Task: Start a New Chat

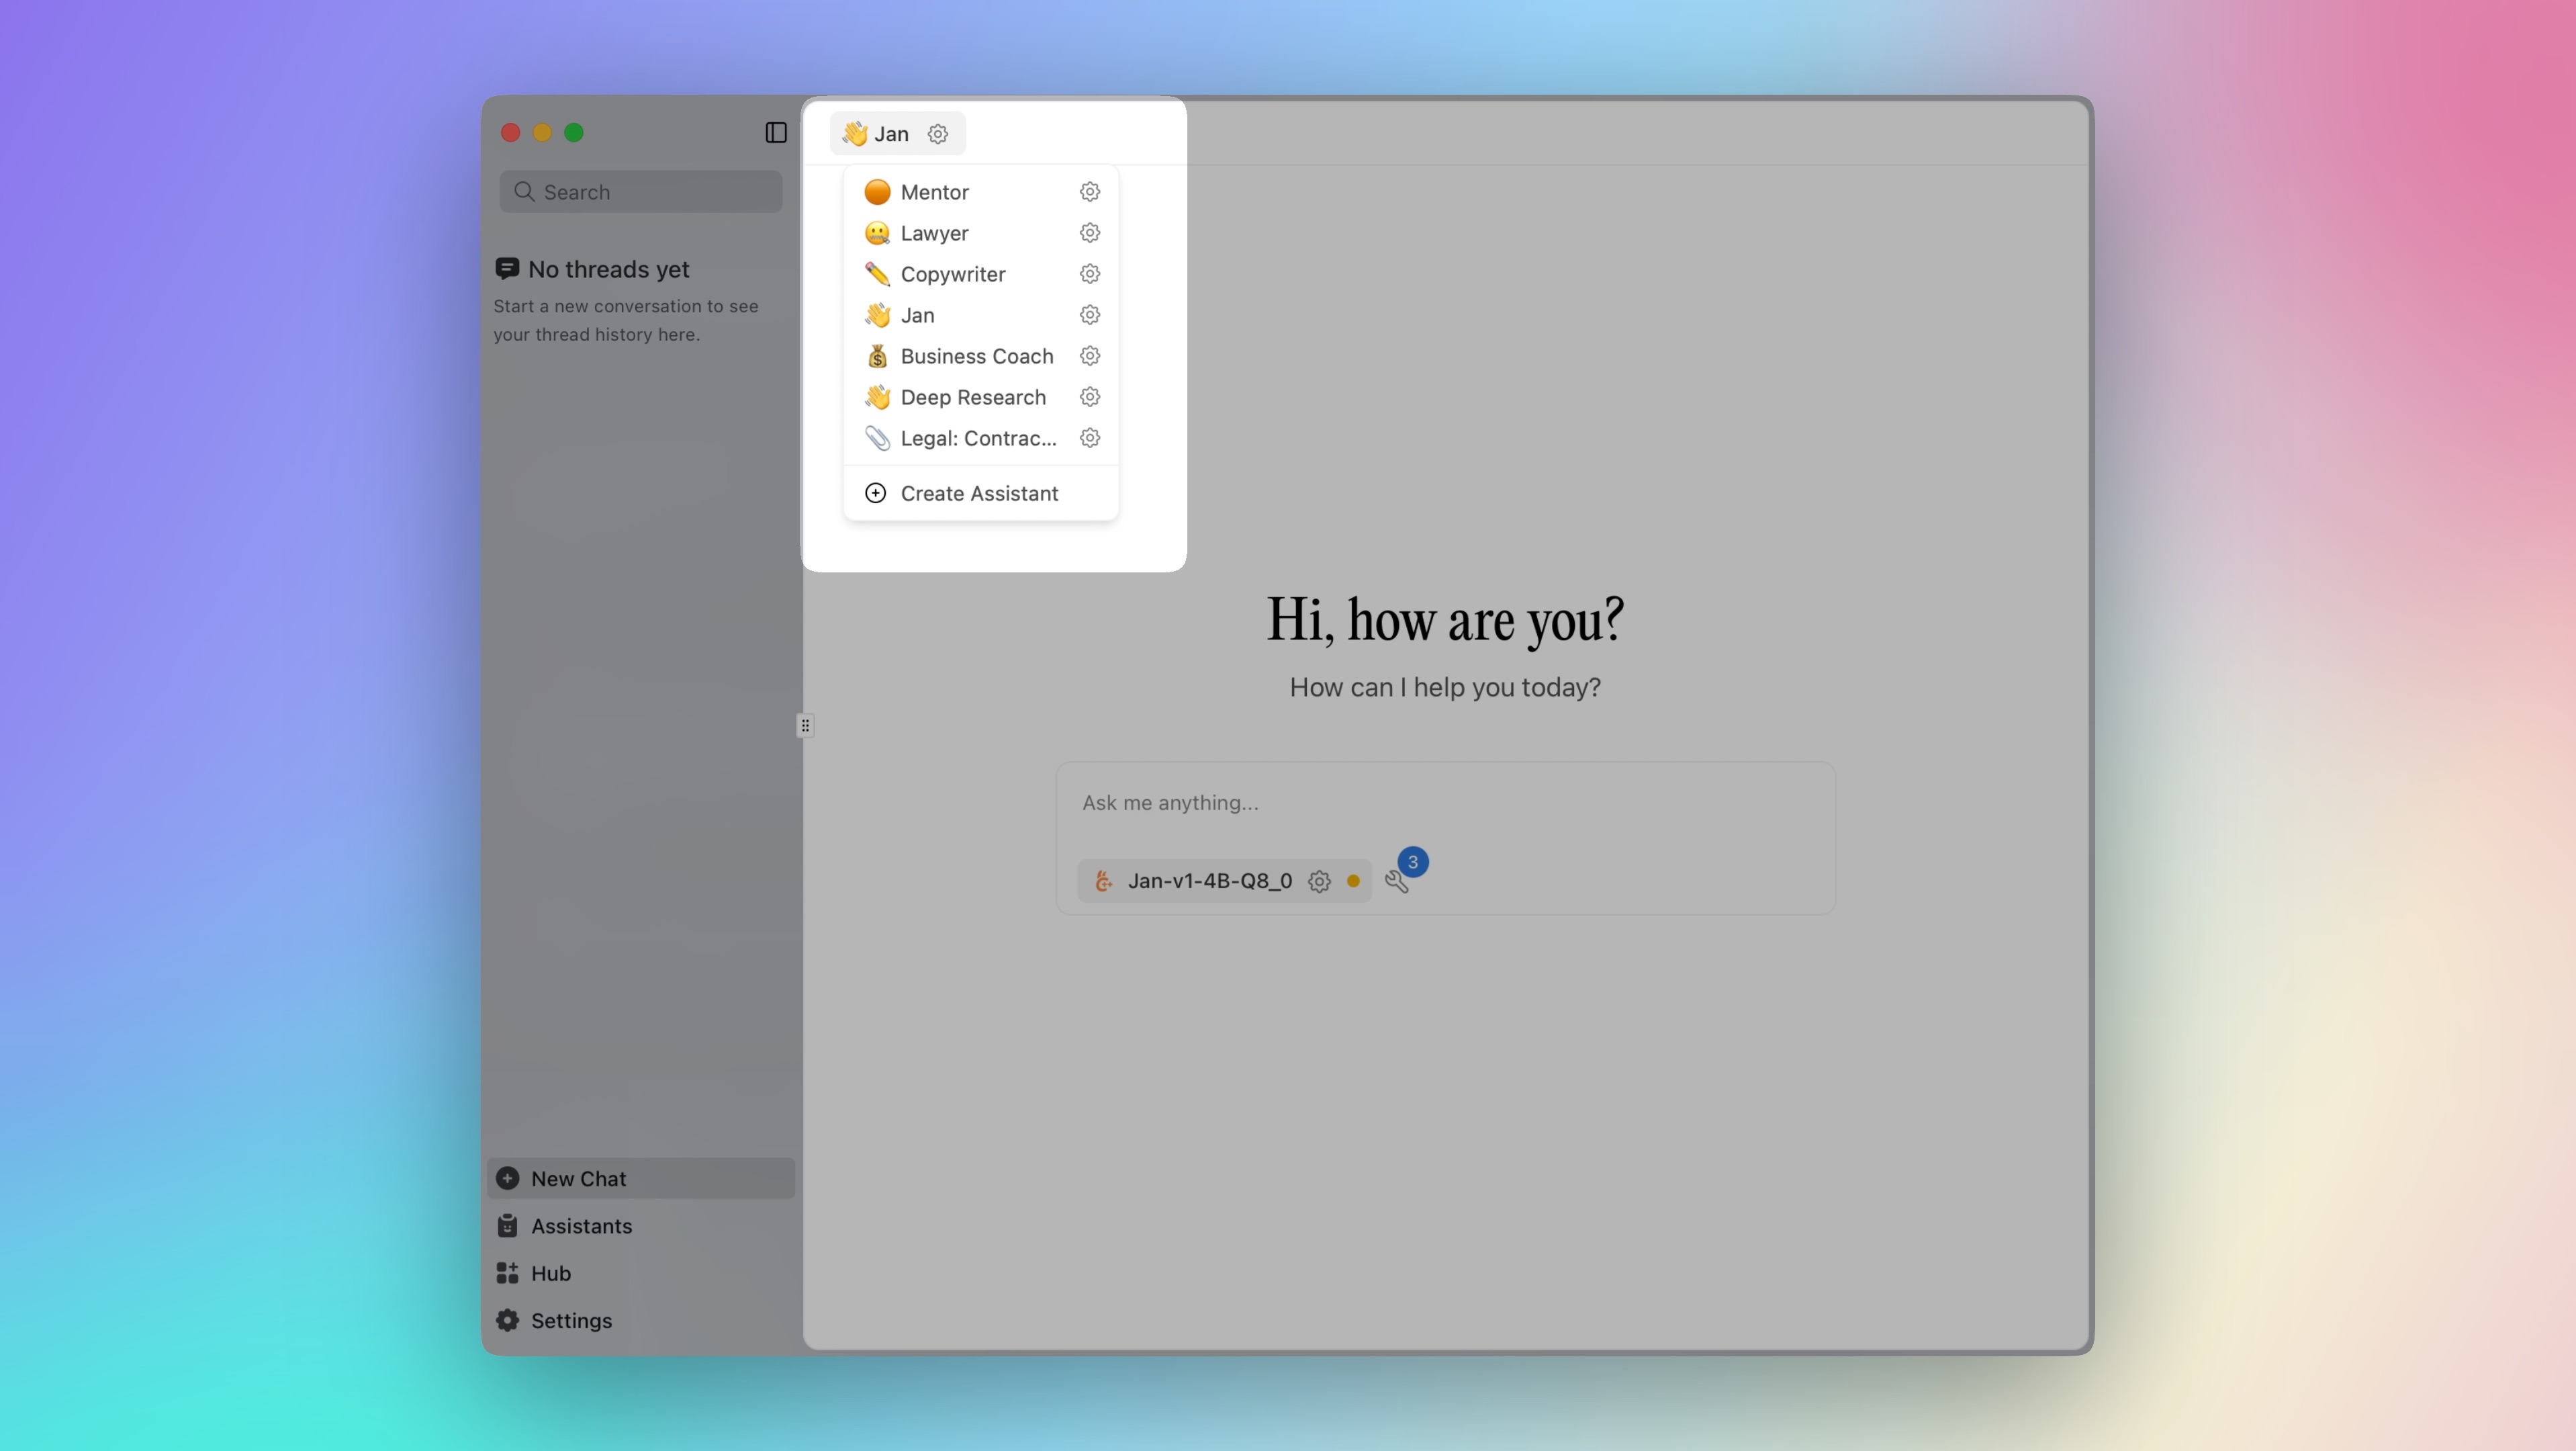Action: coord(577,1178)
